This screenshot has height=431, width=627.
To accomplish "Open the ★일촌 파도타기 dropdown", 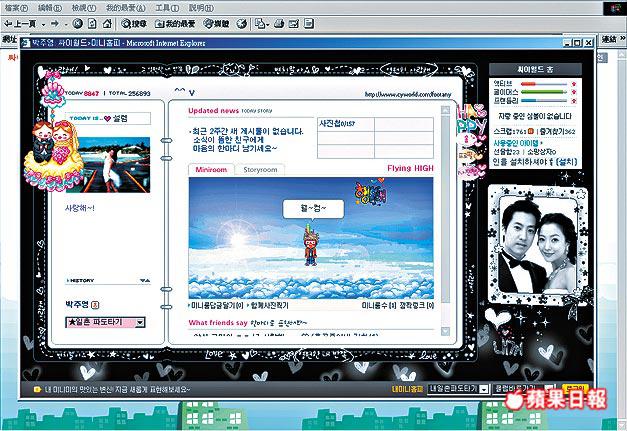I will (105, 322).
